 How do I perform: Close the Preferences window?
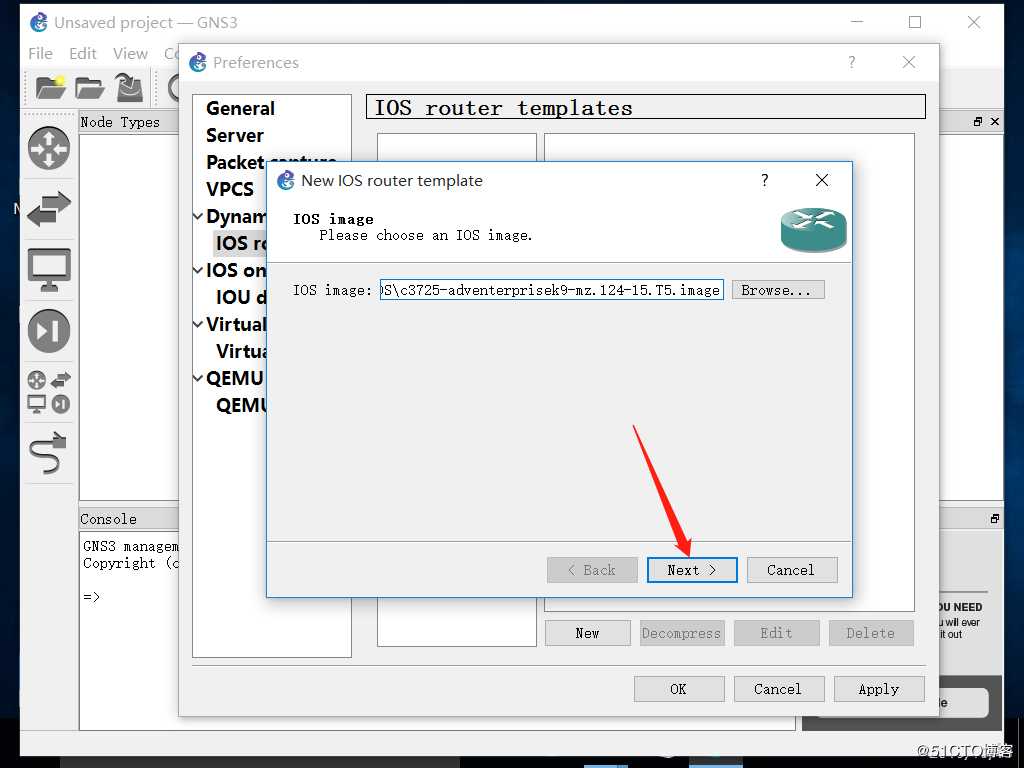[908, 62]
